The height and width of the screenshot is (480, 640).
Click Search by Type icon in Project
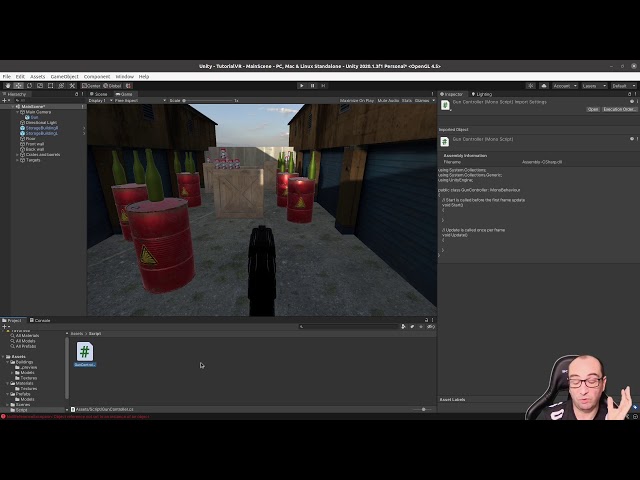403,327
